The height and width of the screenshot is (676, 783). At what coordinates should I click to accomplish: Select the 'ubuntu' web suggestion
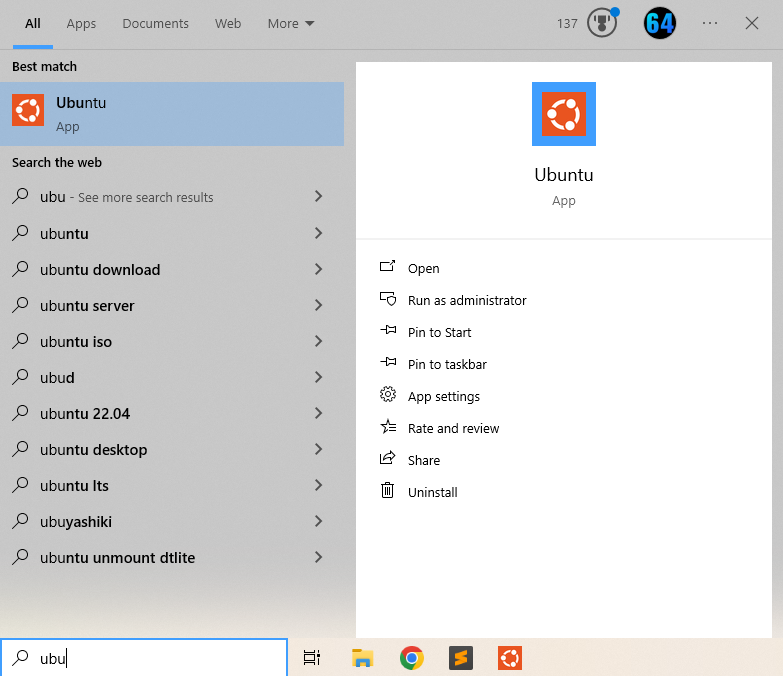tap(64, 234)
